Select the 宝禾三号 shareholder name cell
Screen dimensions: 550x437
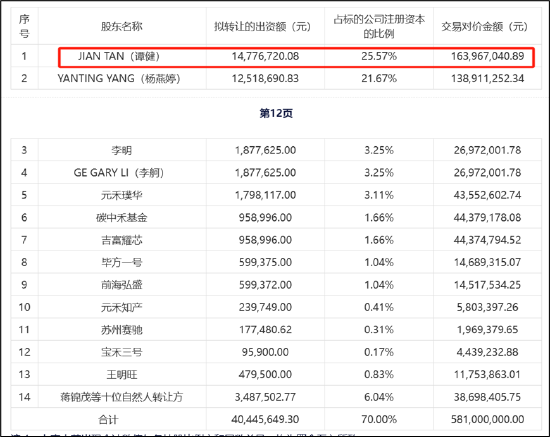(x=122, y=352)
